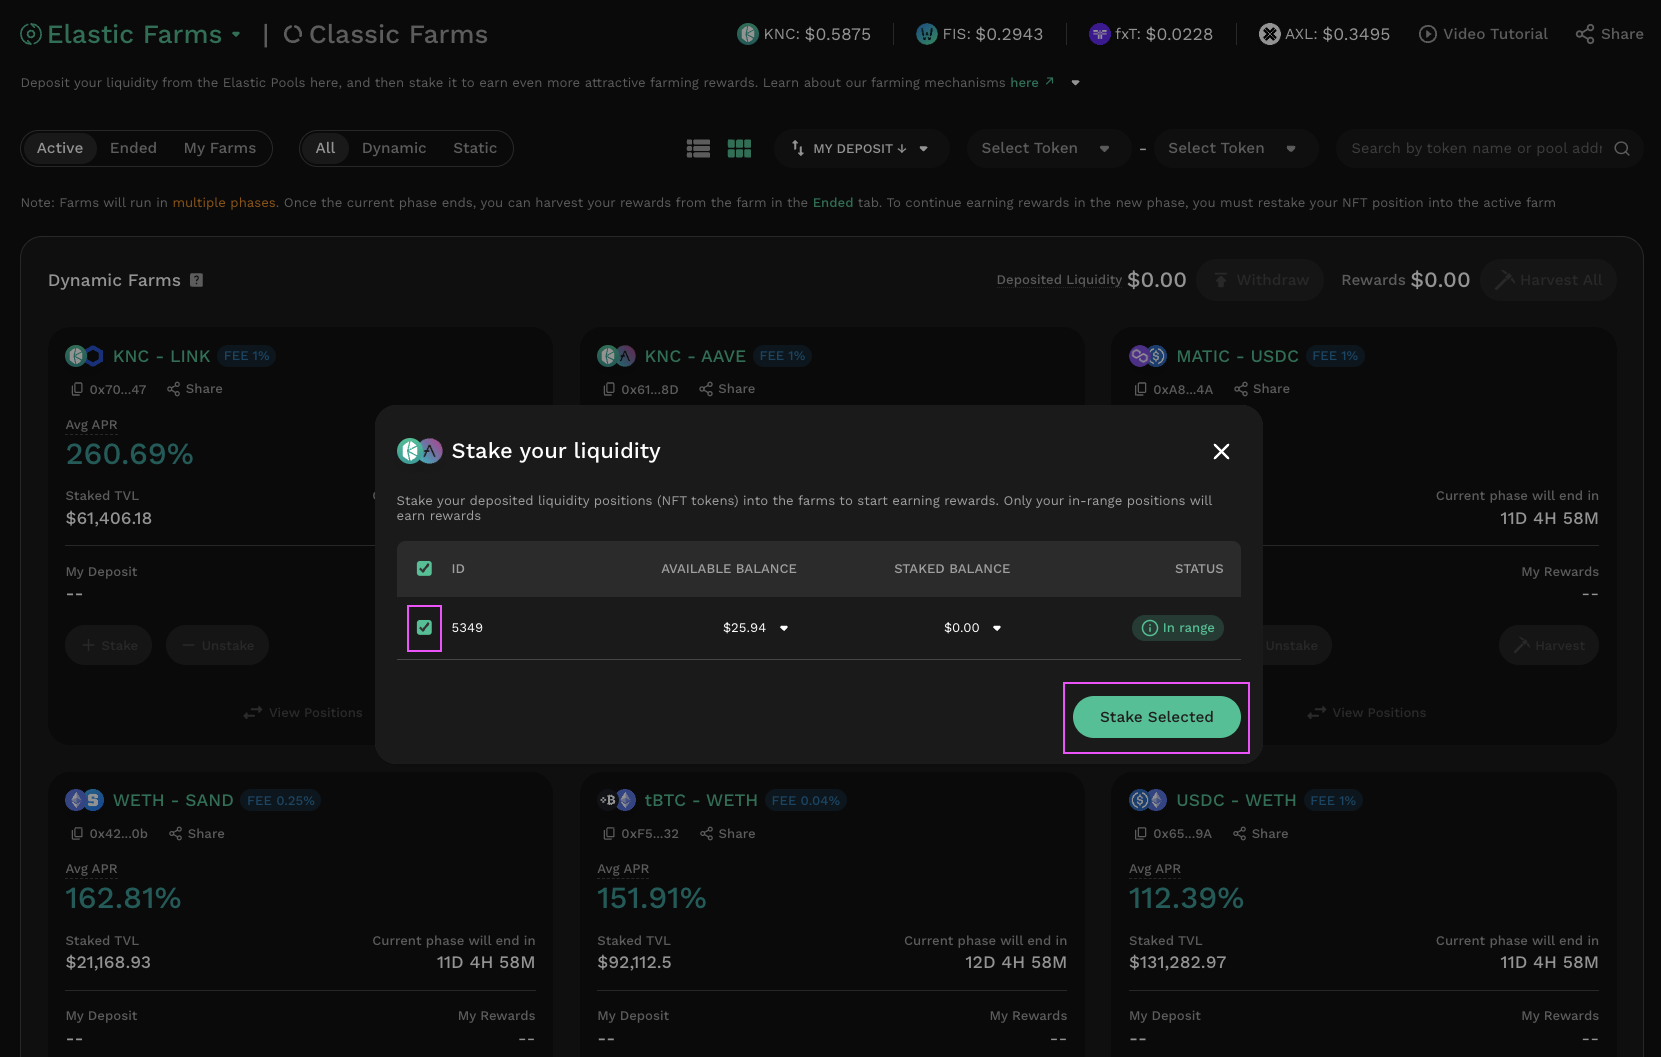Click the Video Tutorial play icon
The height and width of the screenshot is (1057, 1661).
coord(1428,34)
